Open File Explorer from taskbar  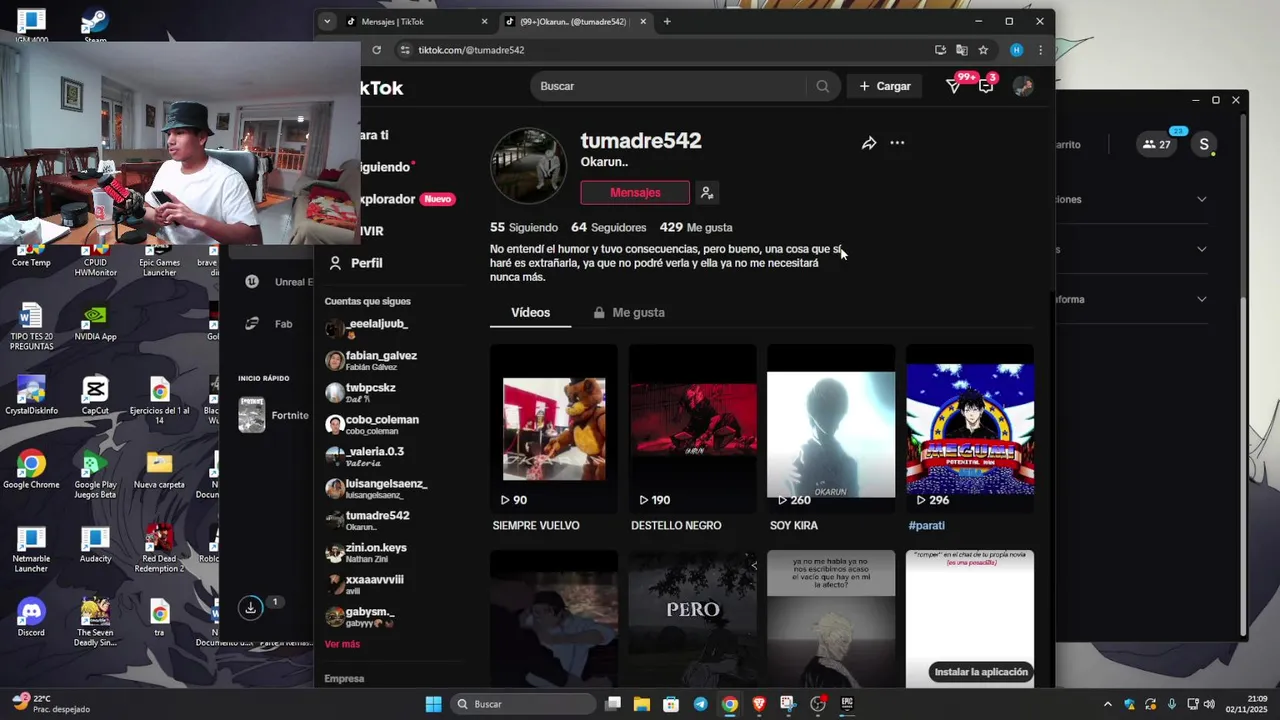641,704
